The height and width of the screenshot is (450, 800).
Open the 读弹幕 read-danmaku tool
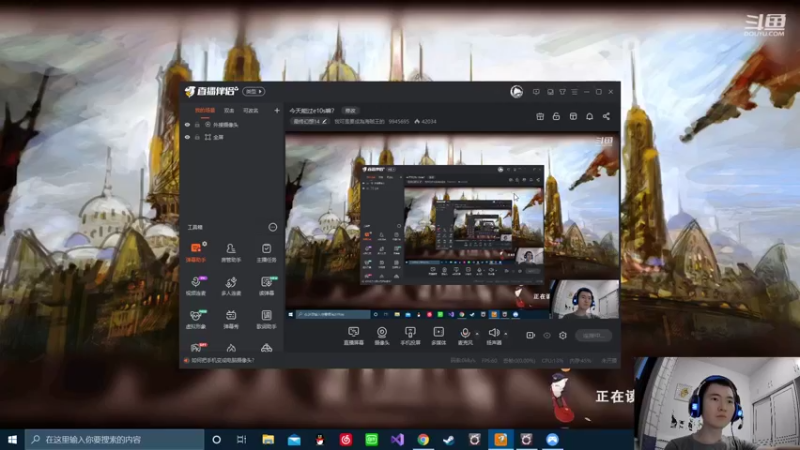[x=266, y=286]
